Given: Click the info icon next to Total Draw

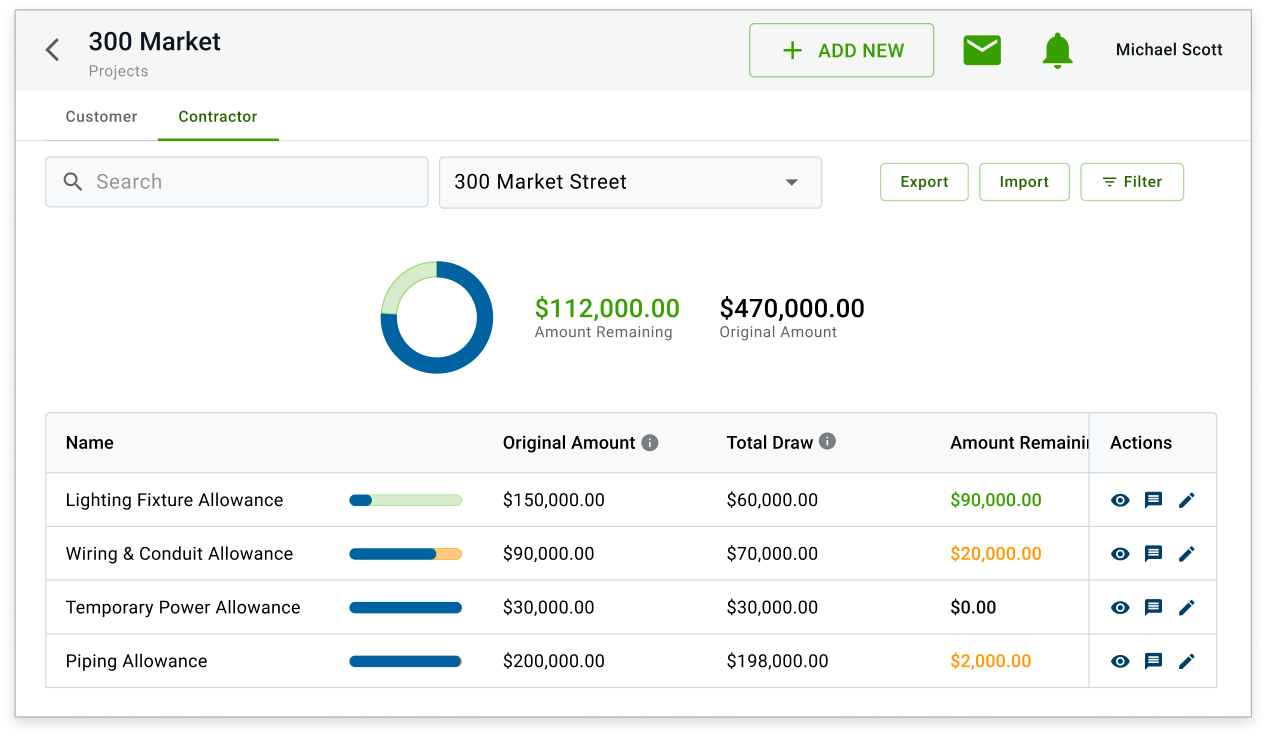Looking at the screenshot, I should (827, 441).
